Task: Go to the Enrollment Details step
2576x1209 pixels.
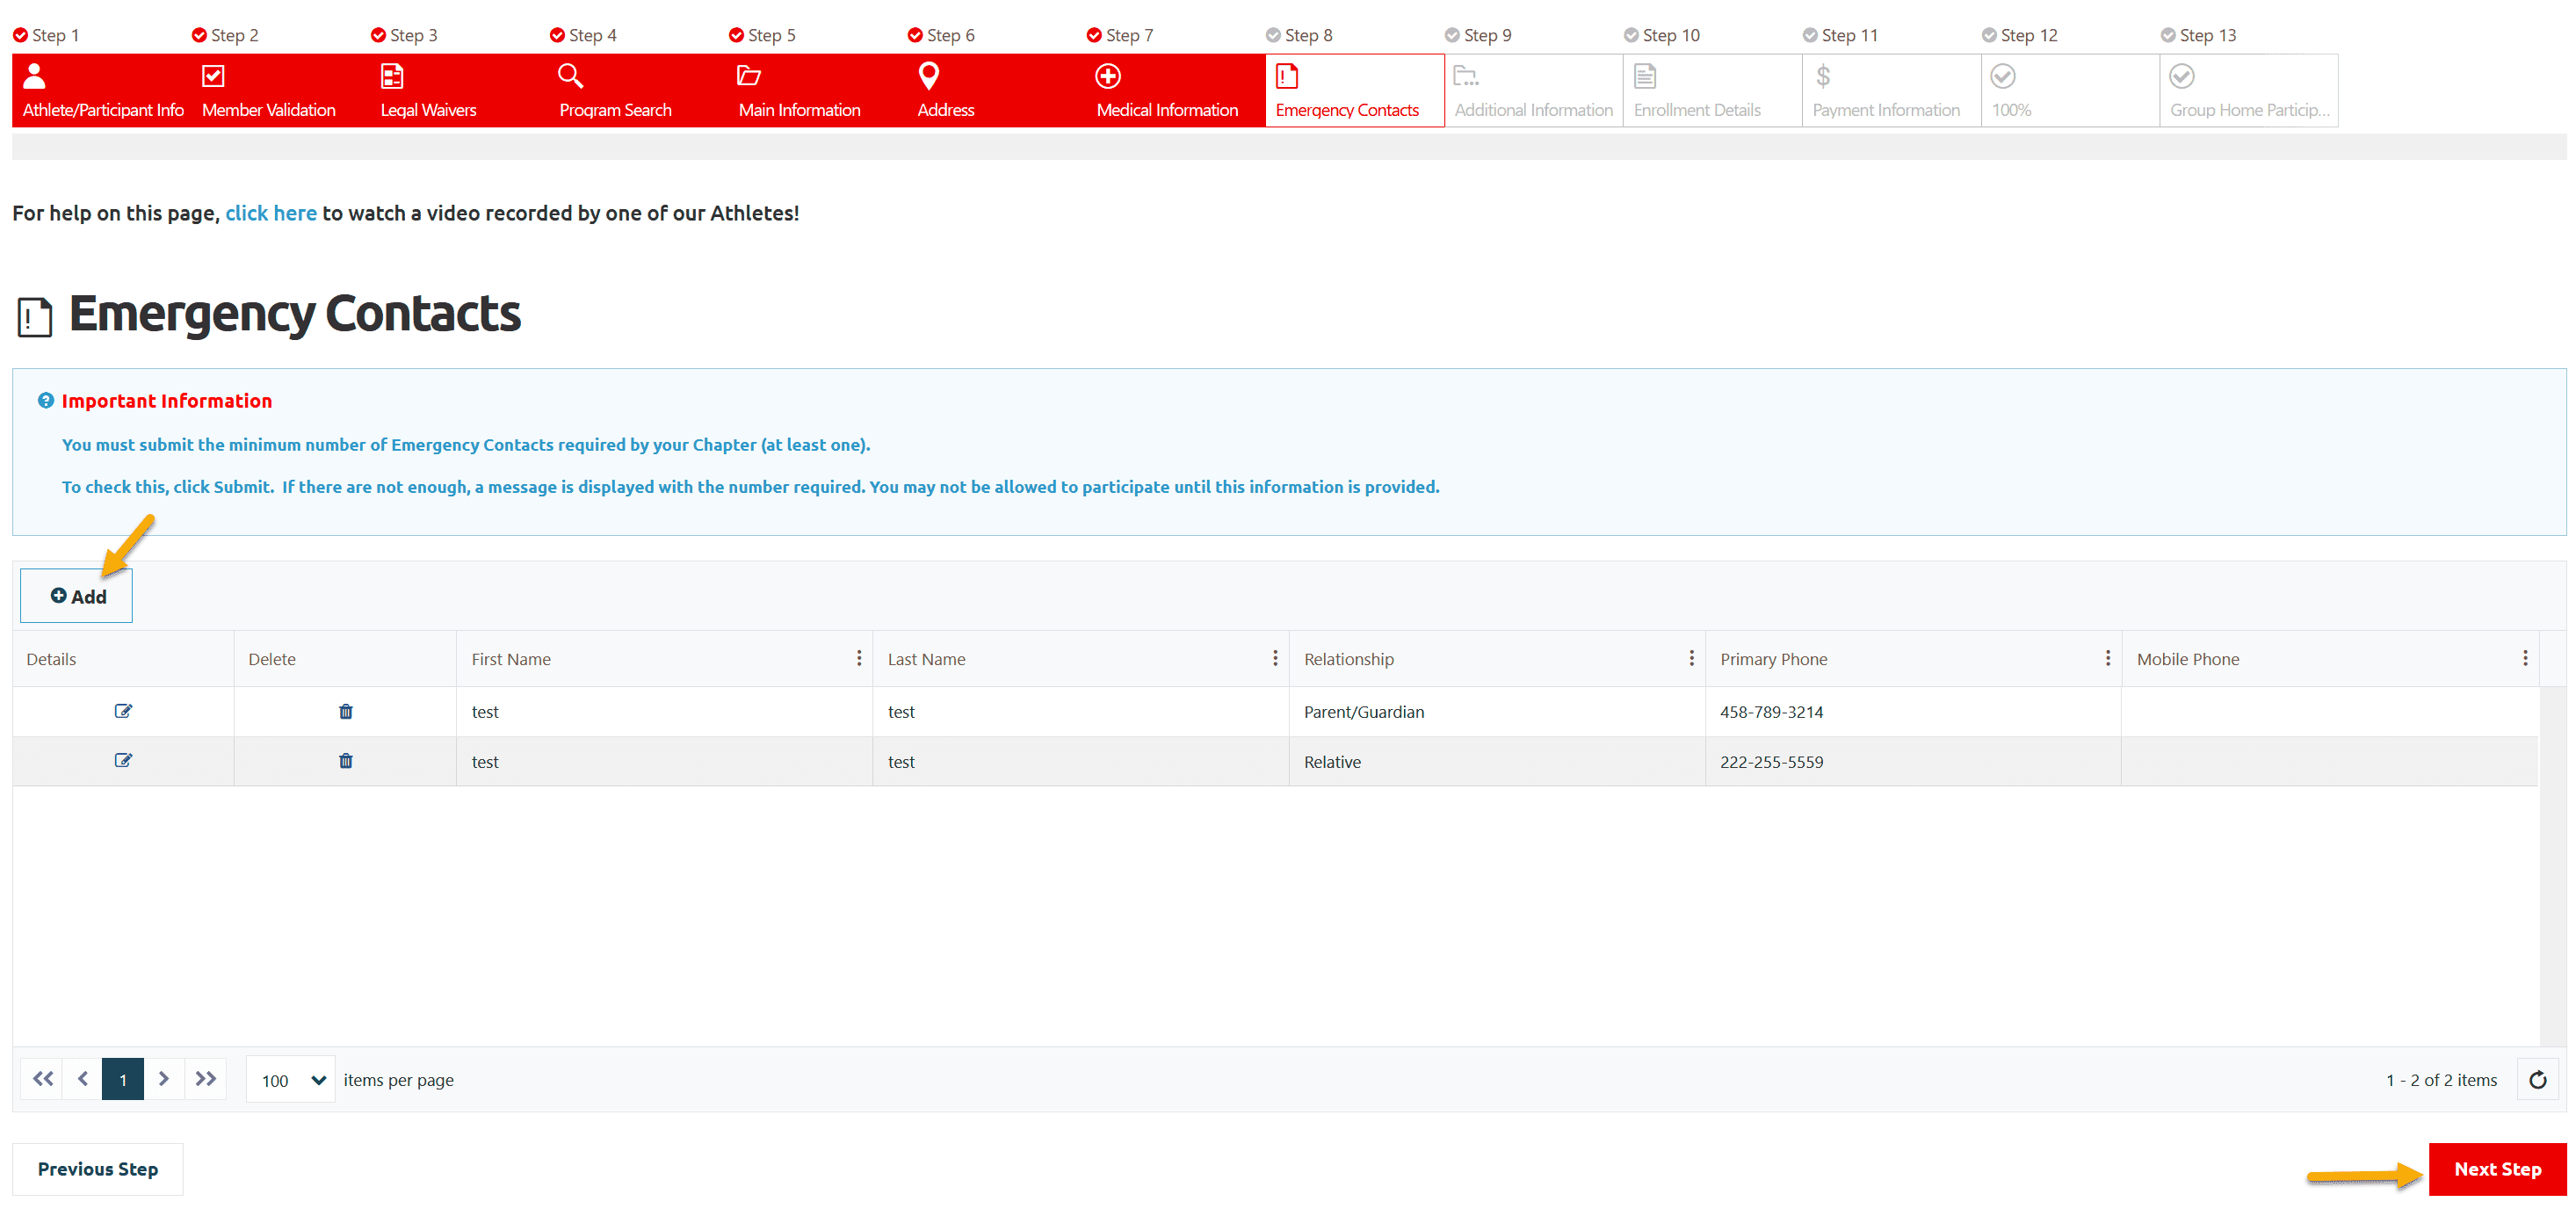Action: [1712, 90]
